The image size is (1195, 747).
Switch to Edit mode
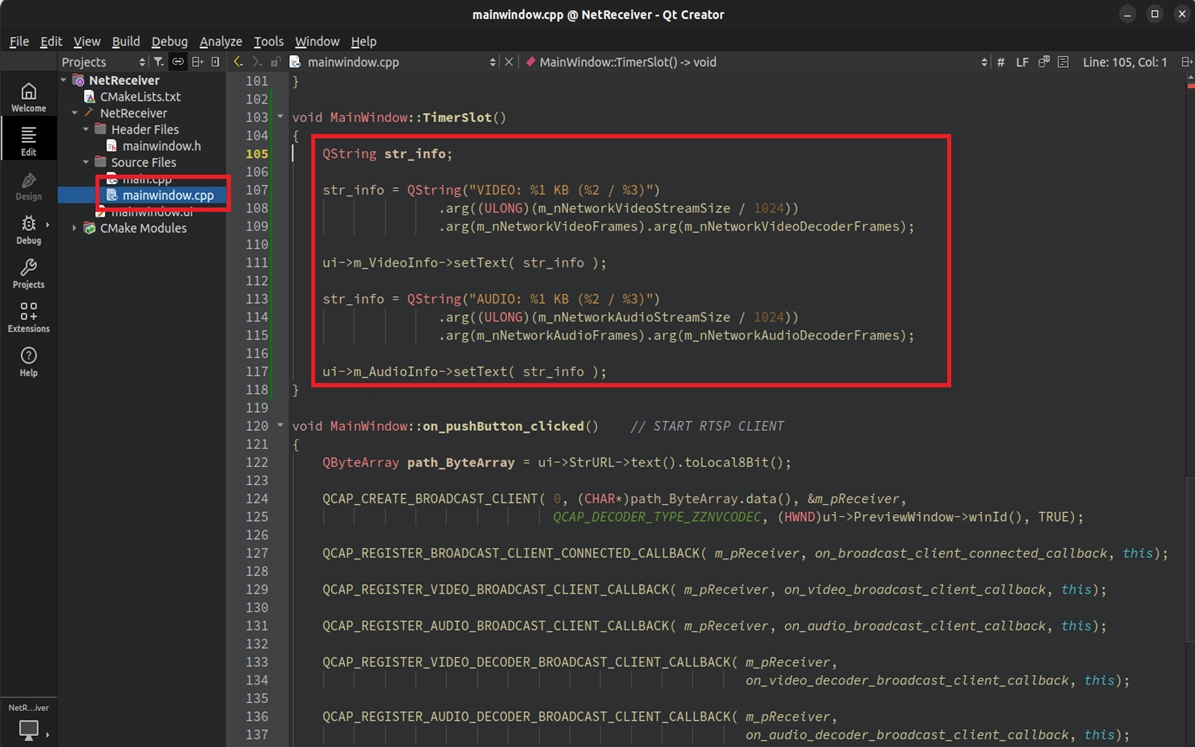tap(28, 140)
